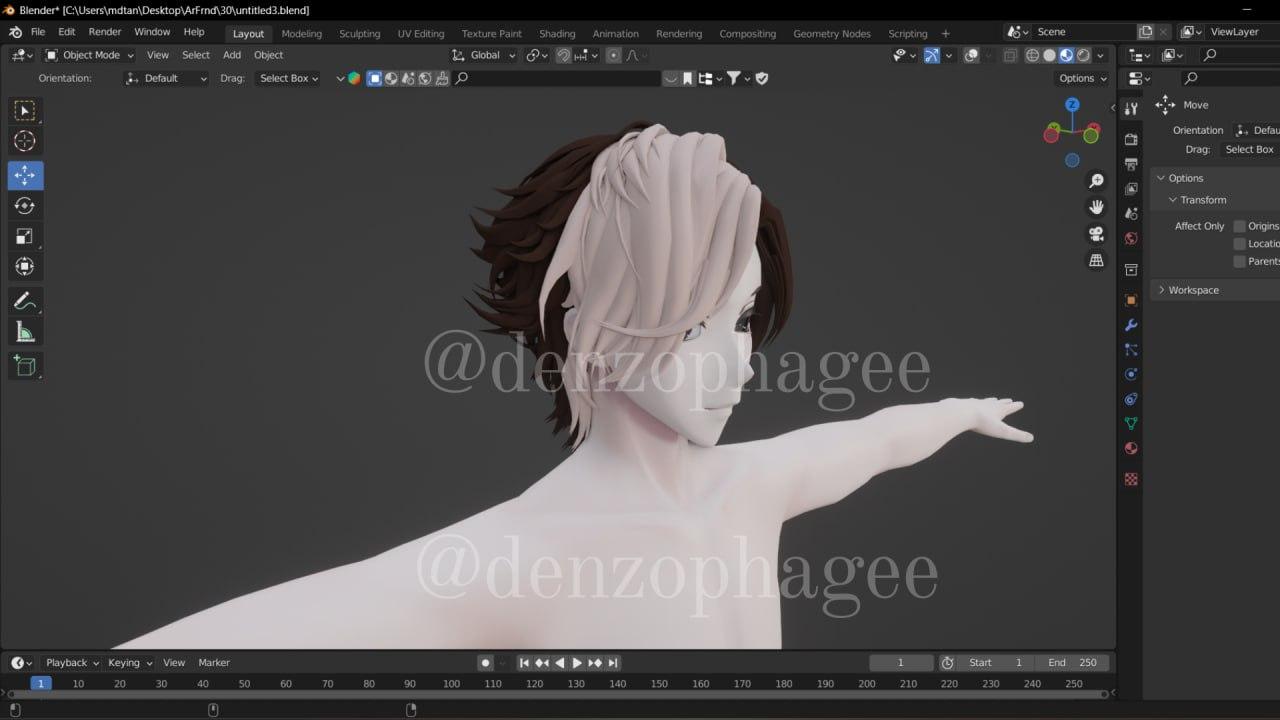Open the Modifiers wrench tab in properties

(x=1131, y=325)
